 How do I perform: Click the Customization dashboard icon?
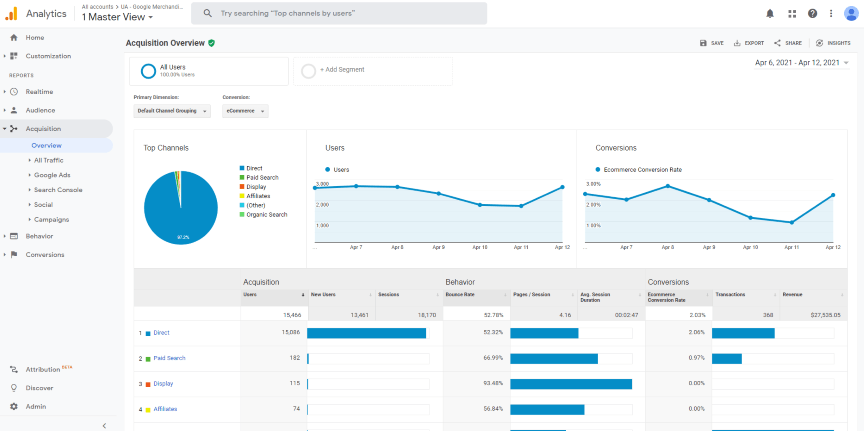click(x=14, y=56)
